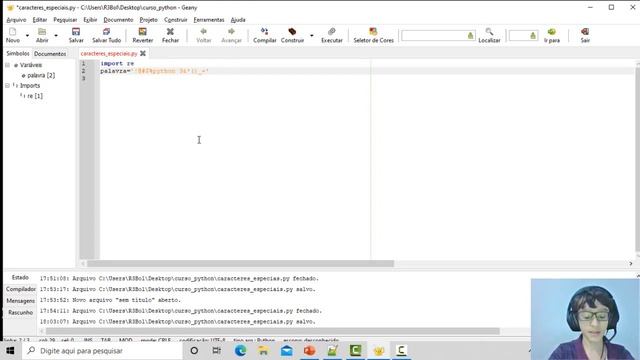Close the current file with Fechar
Image resolution: width=640 pixels, height=360 pixels.
pyautogui.click(x=170, y=36)
